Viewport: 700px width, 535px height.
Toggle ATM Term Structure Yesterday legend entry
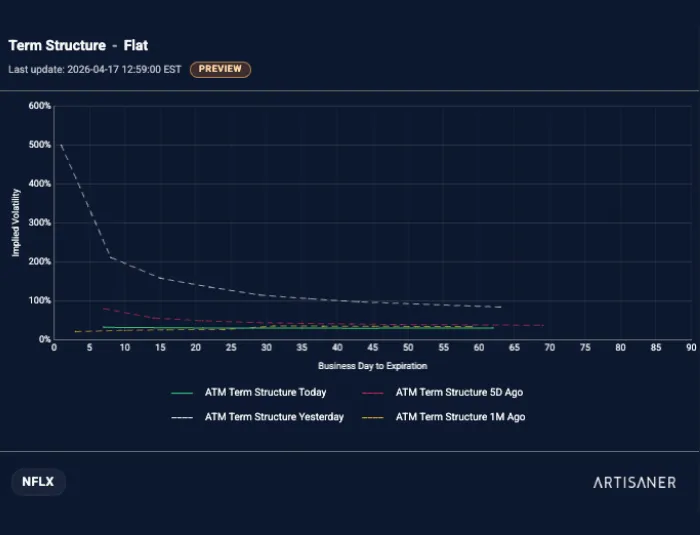(257, 417)
